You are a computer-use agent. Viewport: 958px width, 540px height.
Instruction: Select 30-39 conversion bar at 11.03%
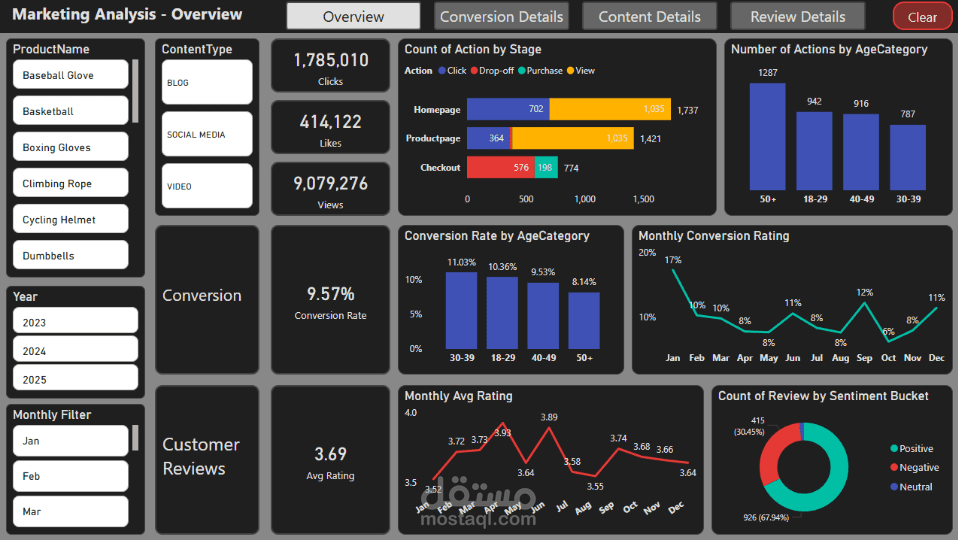click(x=461, y=310)
